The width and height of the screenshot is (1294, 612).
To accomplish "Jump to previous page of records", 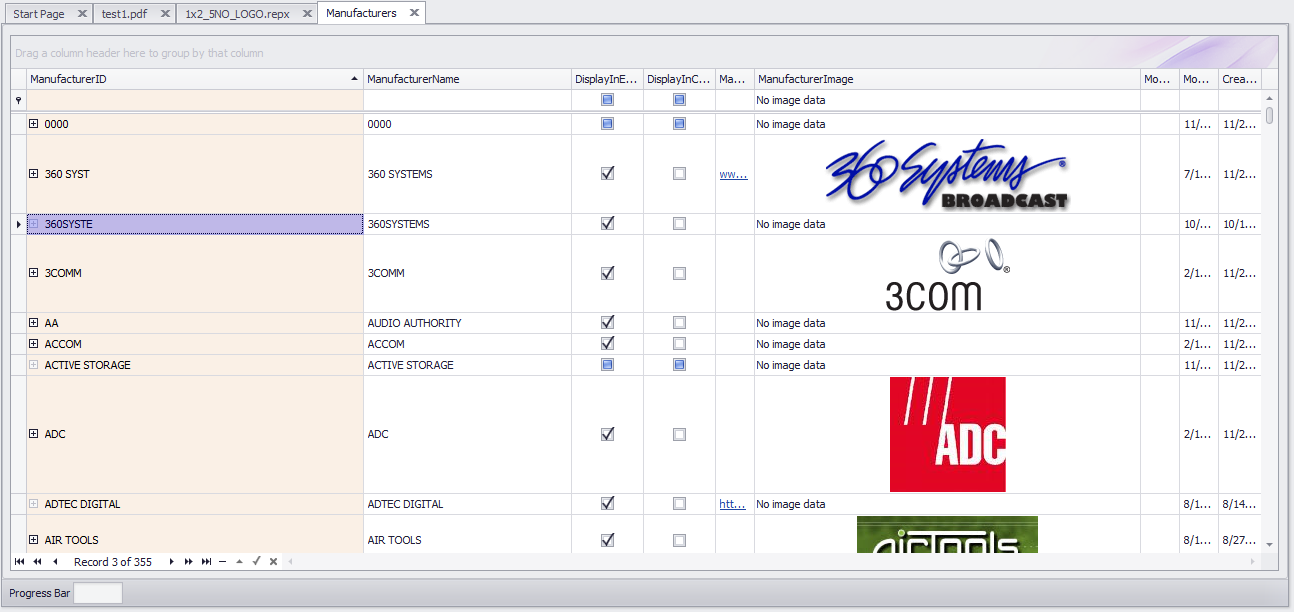I will [x=37, y=562].
